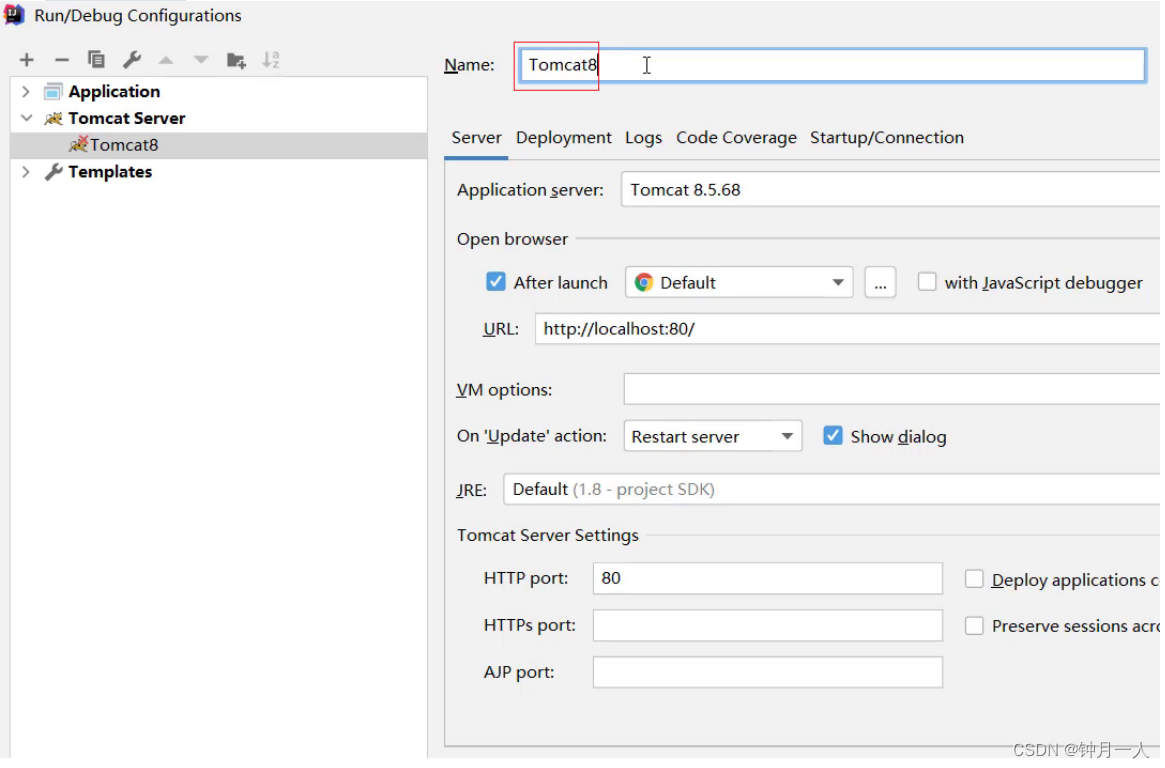This screenshot has width=1165, height=768.
Task: Click HTTP port field showing 80
Action: pos(768,579)
